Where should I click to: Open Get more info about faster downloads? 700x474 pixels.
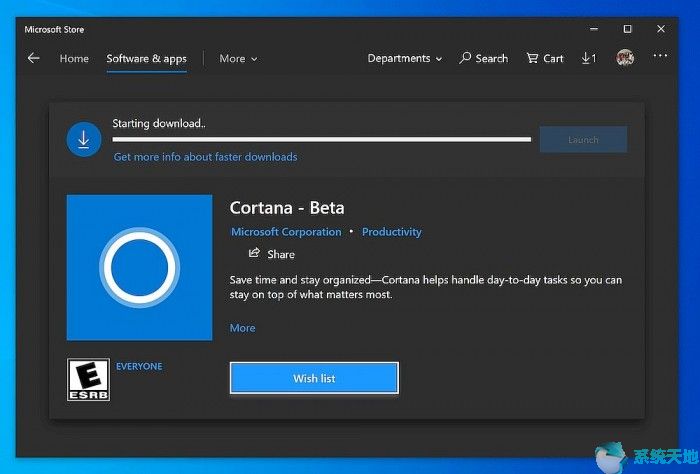[x=205, y=157]
